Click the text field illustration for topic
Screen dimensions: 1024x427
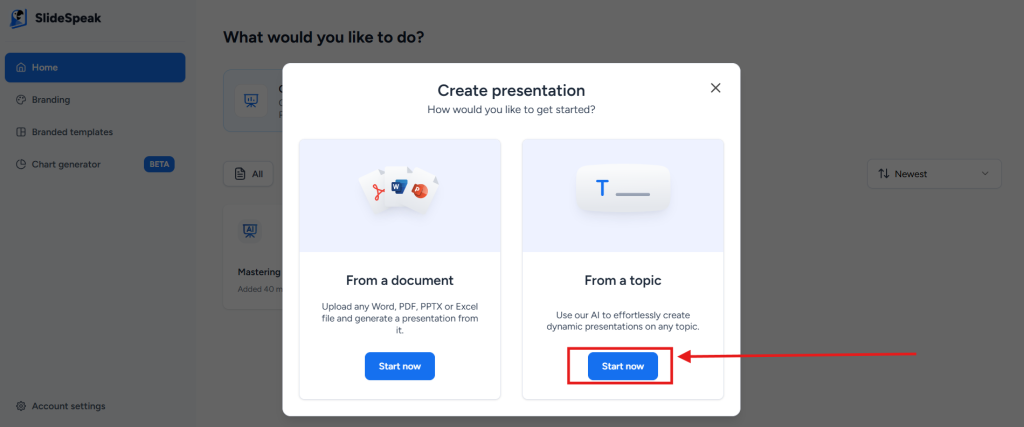point(623,188)
